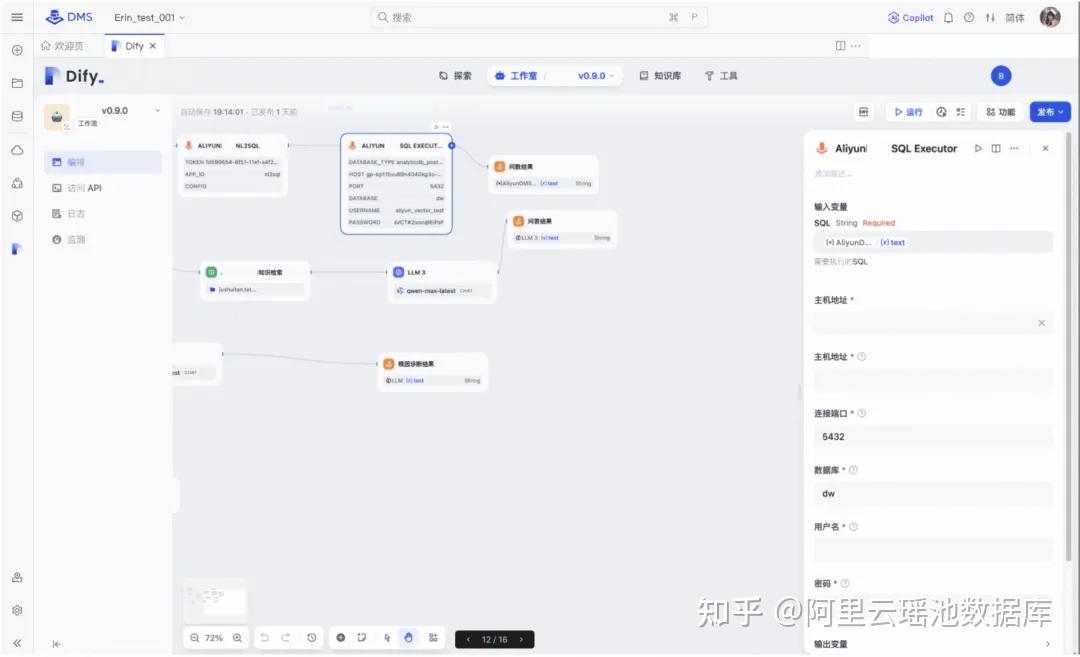Click the edit history clock icon in bottom toolbar
1080x657 pixels.
click(x=312, y=638)
